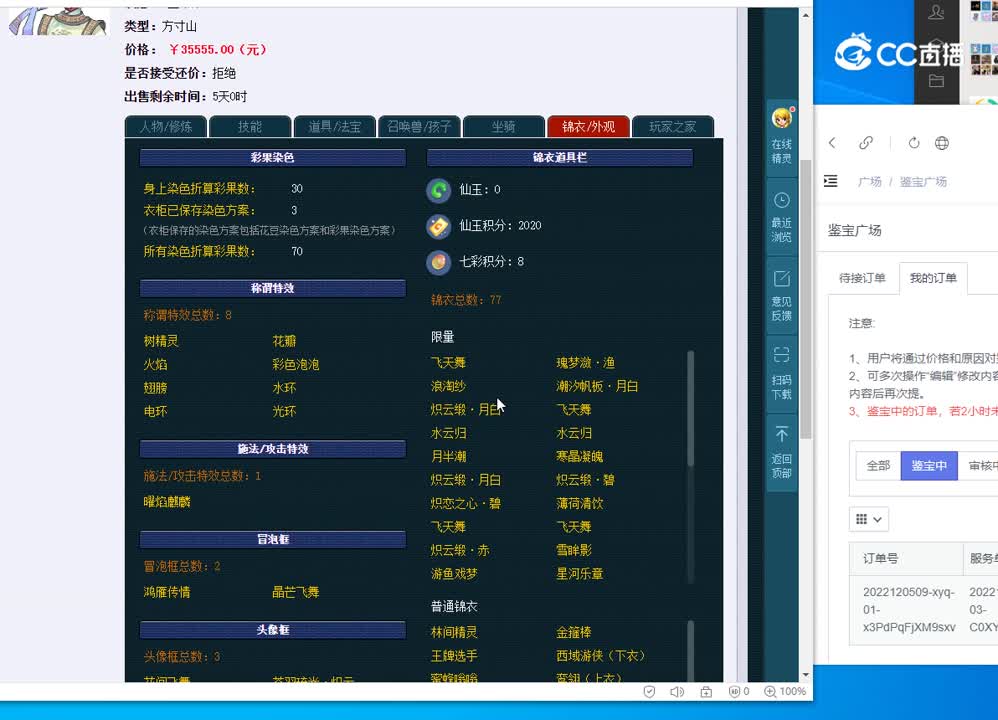Screen dimensions: 998x720
Task: Refresh the right panel page
Action: click(x=914, y=143)
